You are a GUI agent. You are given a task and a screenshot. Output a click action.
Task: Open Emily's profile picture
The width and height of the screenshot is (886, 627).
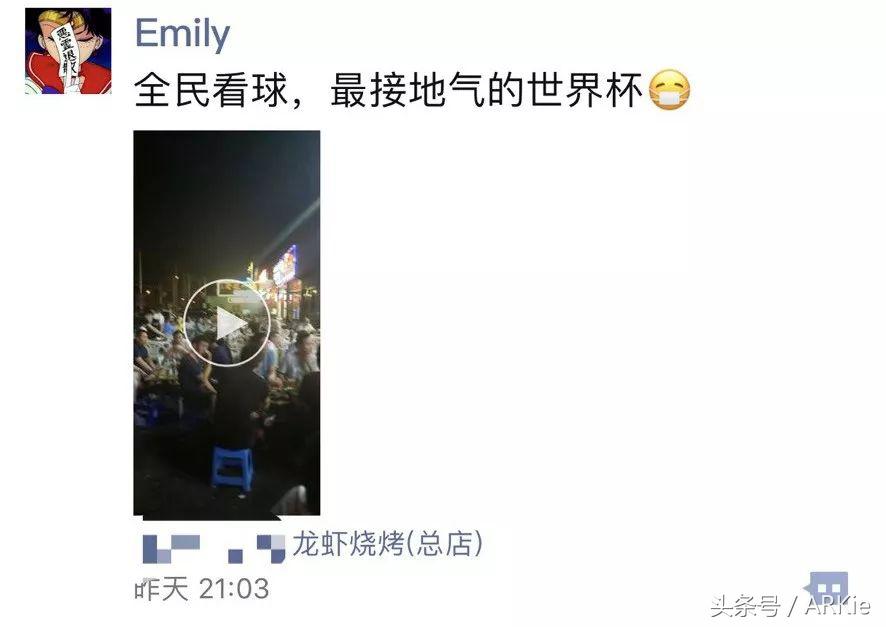68,51
